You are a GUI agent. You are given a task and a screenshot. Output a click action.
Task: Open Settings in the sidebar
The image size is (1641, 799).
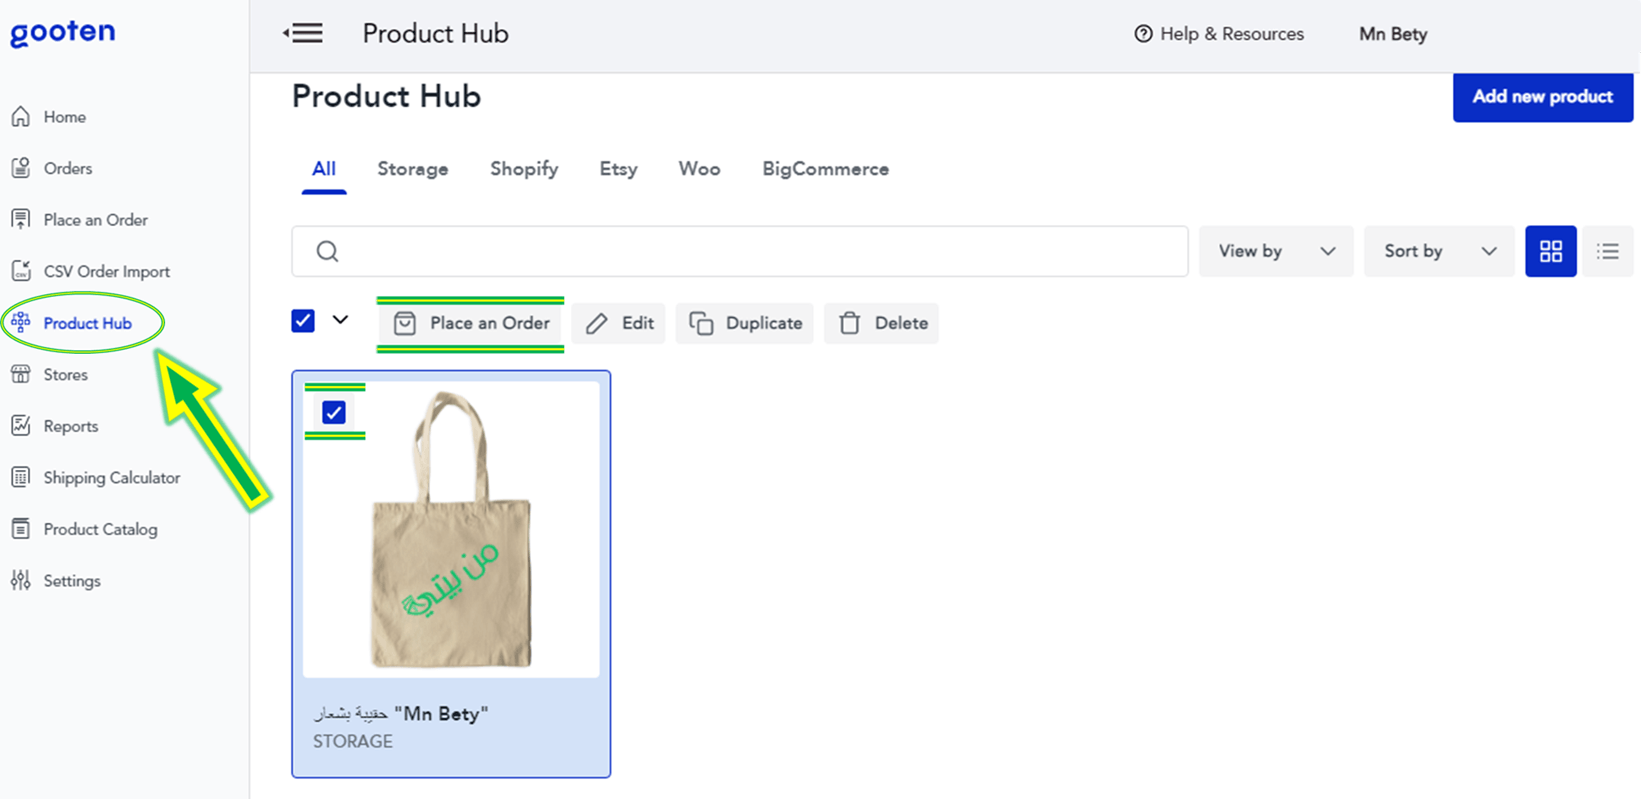tap(72, 581)
